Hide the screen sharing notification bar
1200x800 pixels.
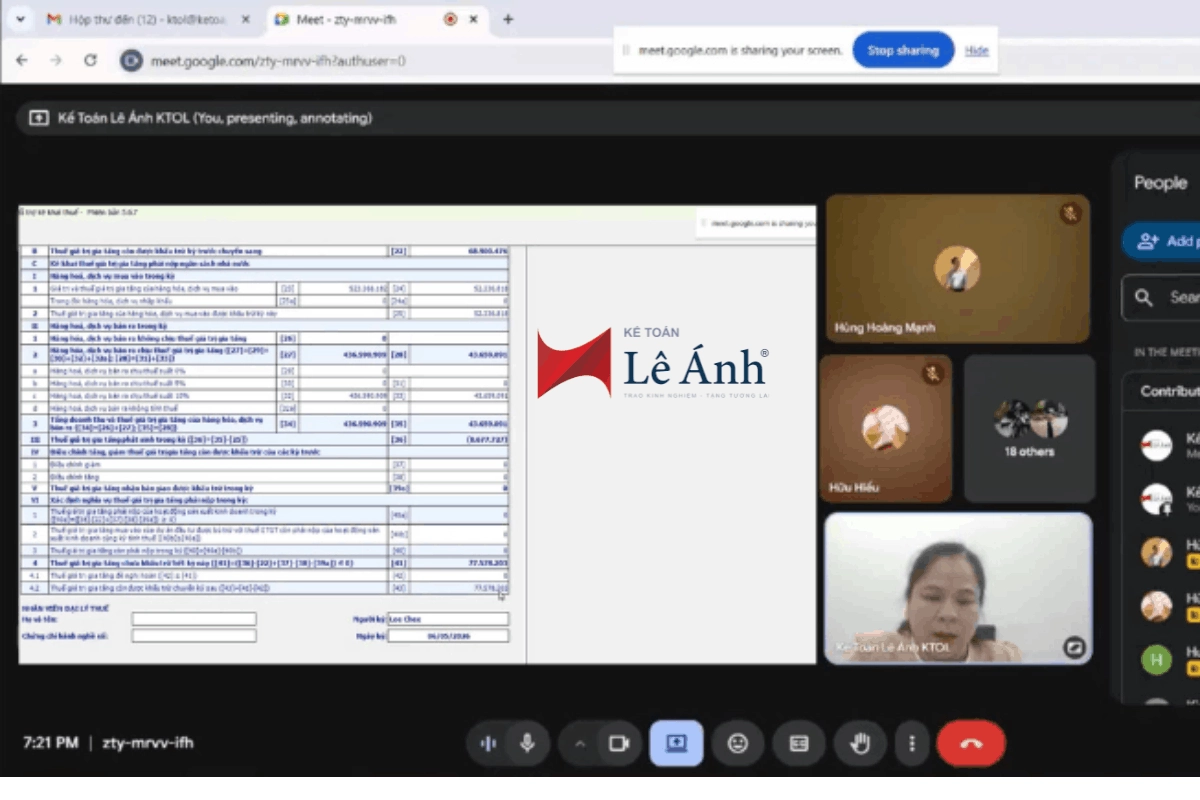[976, 50]
